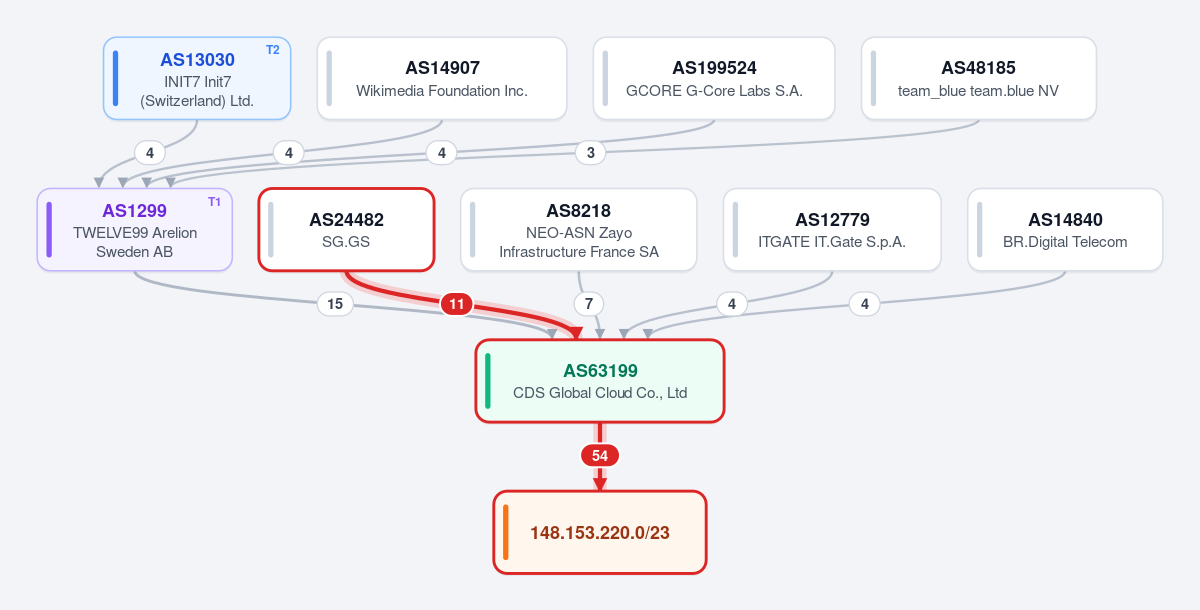Image resolution: width=1200 pixels, height=610 pixels.
Task: Click the 4 badge below AS14840 edge
Action: tap(865, 304)
